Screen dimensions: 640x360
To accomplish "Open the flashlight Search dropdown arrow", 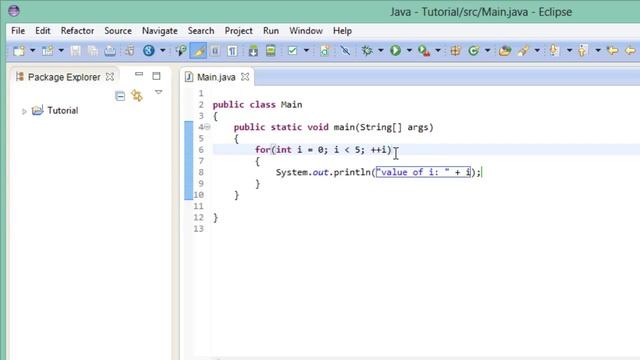I will pos(537,51).
